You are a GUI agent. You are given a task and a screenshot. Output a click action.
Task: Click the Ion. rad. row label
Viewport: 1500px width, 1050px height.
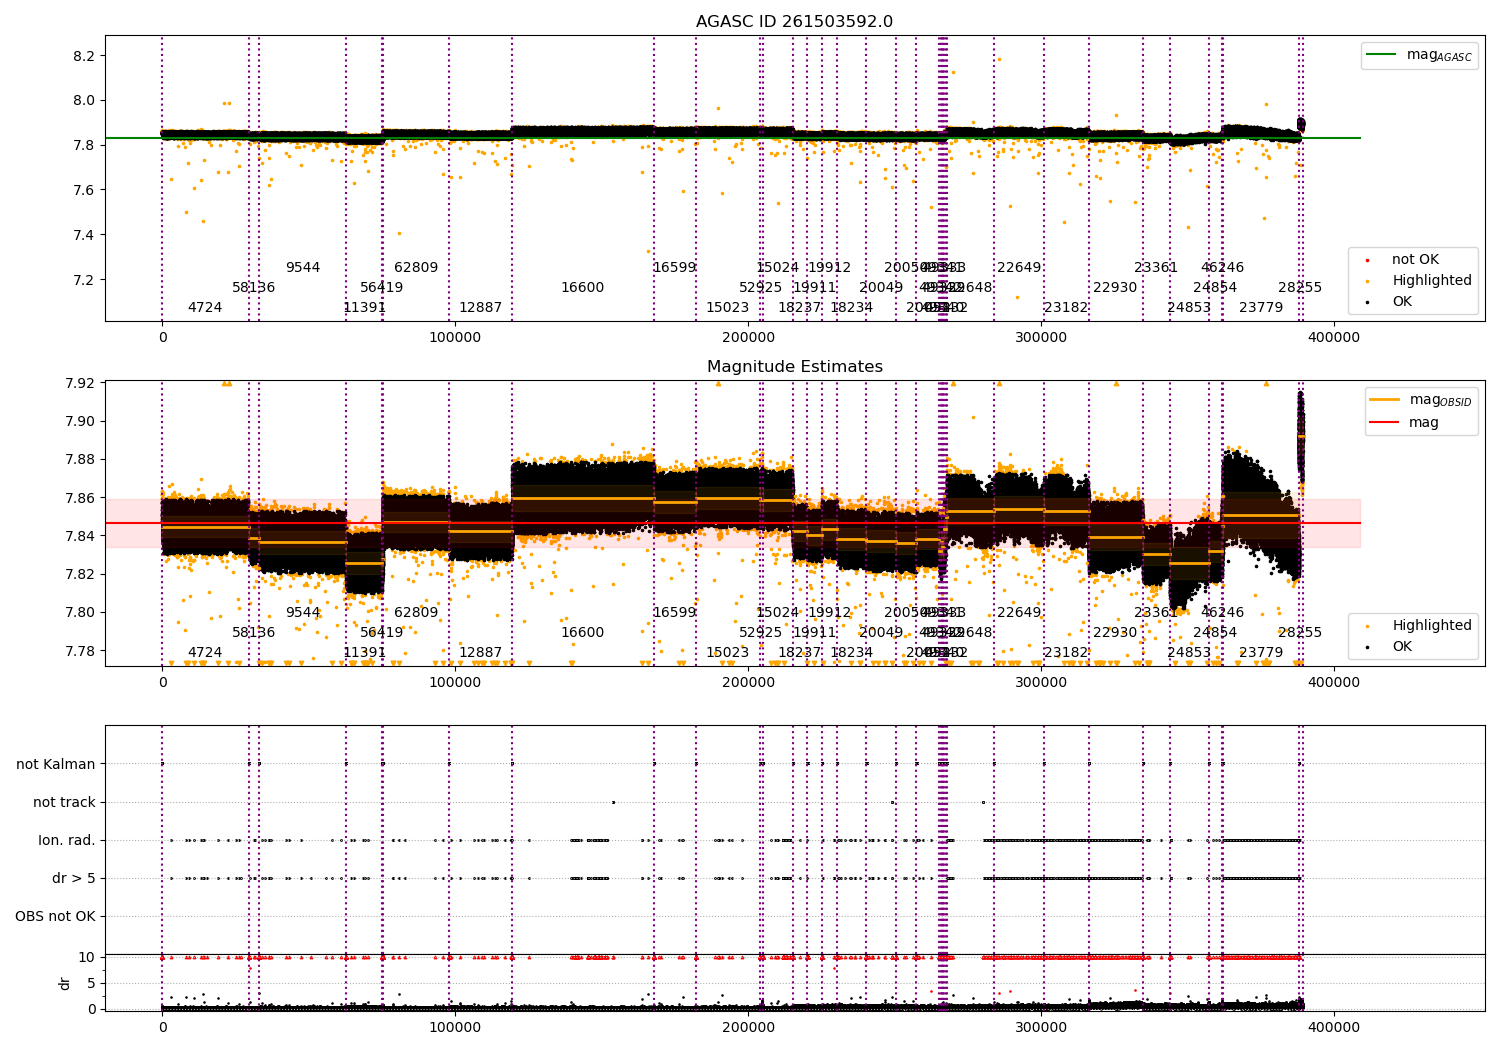[67, 841]
